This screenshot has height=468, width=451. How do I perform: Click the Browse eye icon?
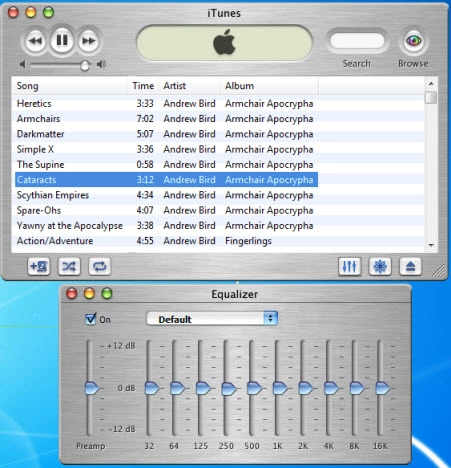pos(413,41)
